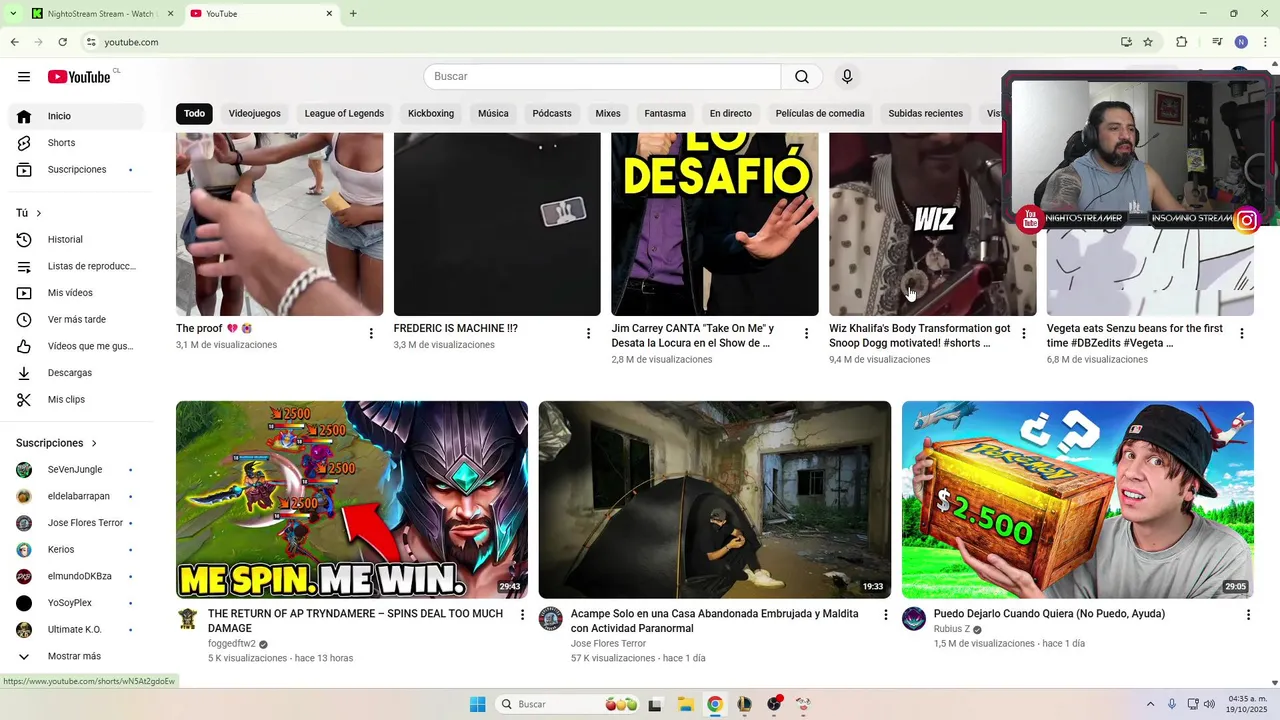Screen dimensions: 1280x720
Task: Open Ultimate K.O. subscription channel
Action: (x=76, y=630)
